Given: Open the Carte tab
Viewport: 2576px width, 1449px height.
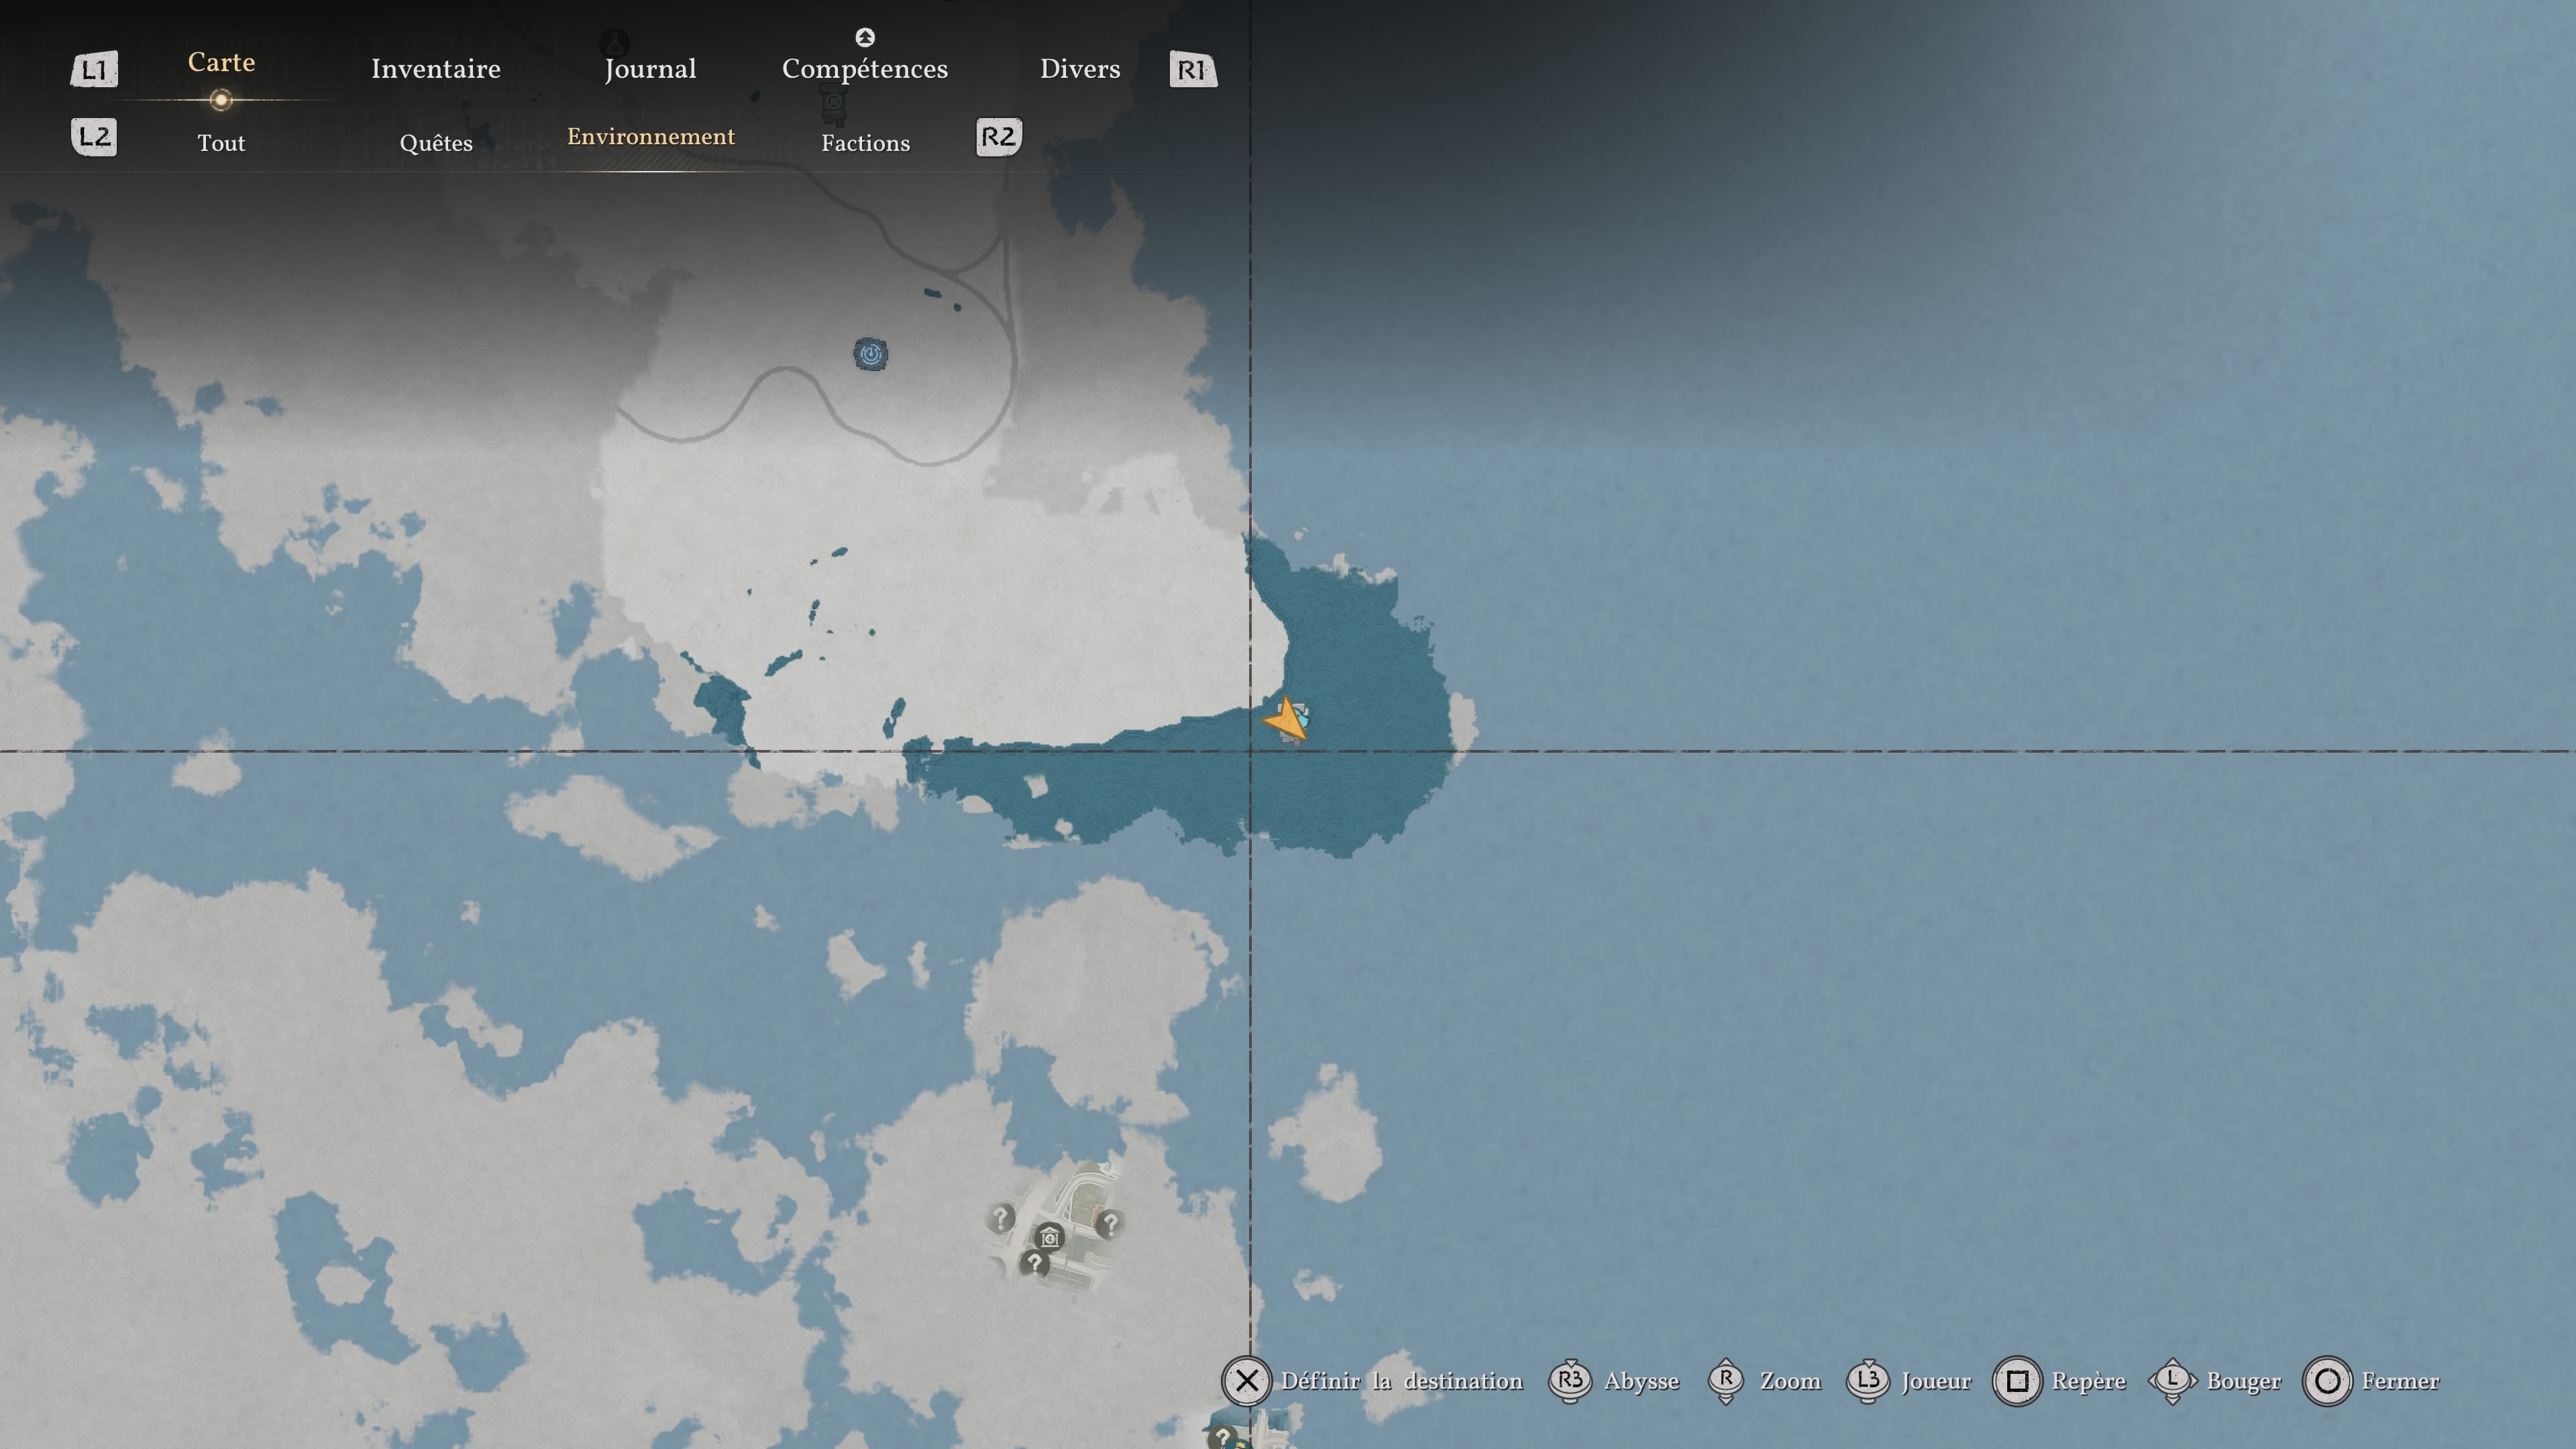Looking at the screenshot, I should (221, 63).
